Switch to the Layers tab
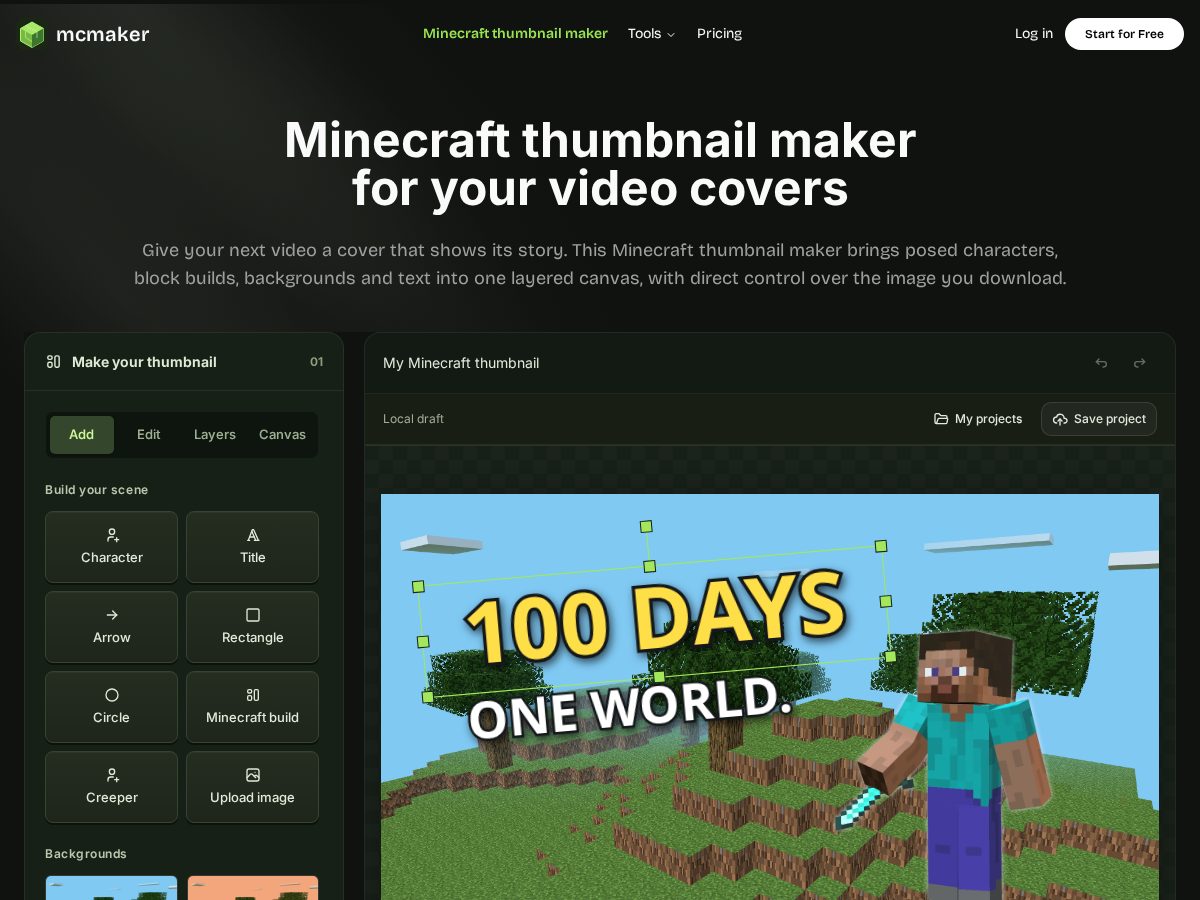Viewport: 1200px width, 900px height. (x=215, y=435)
